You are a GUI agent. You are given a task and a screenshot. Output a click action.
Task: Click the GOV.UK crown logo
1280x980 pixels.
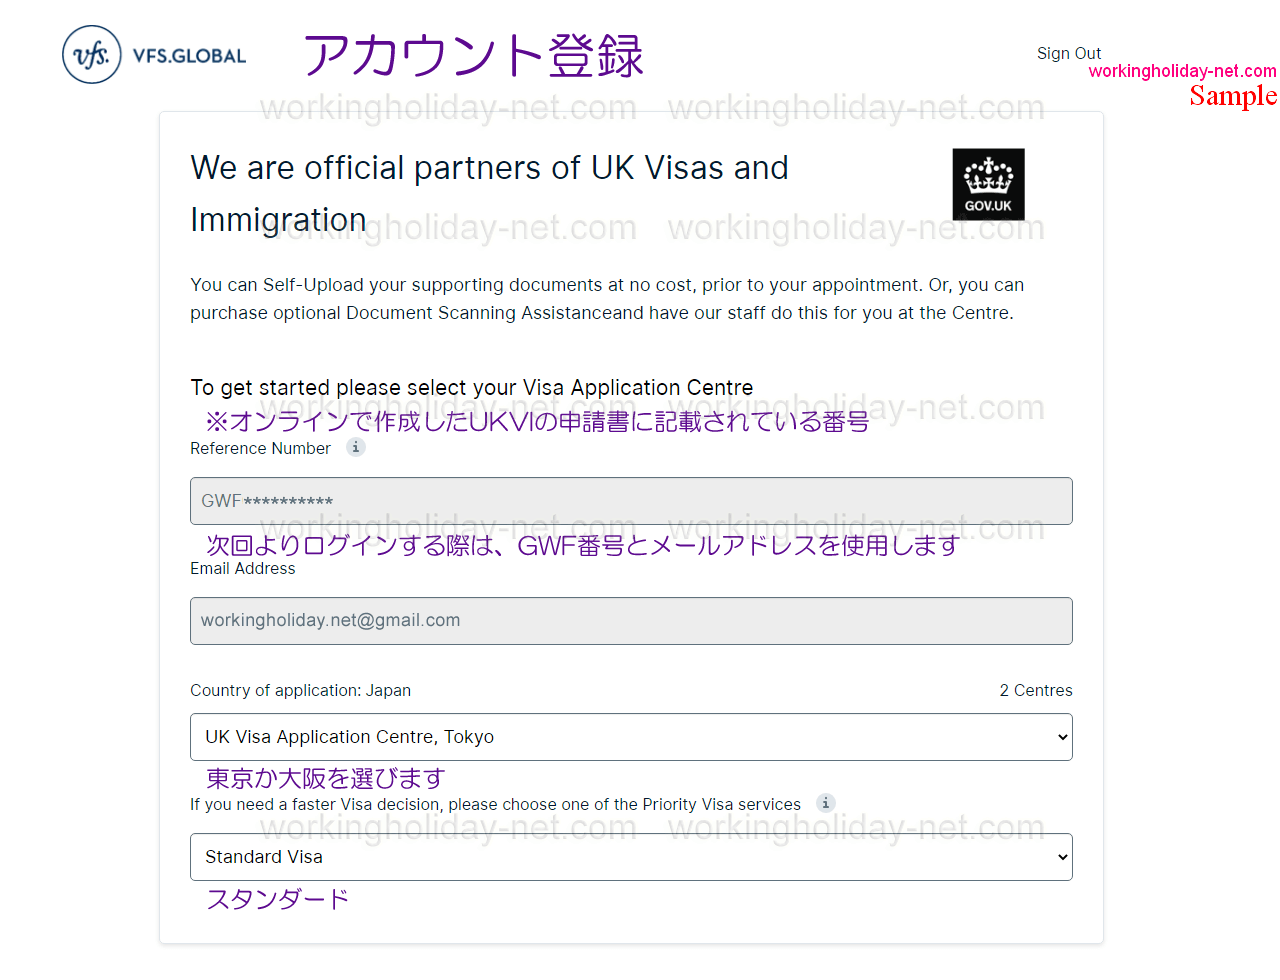click(988, 184)
